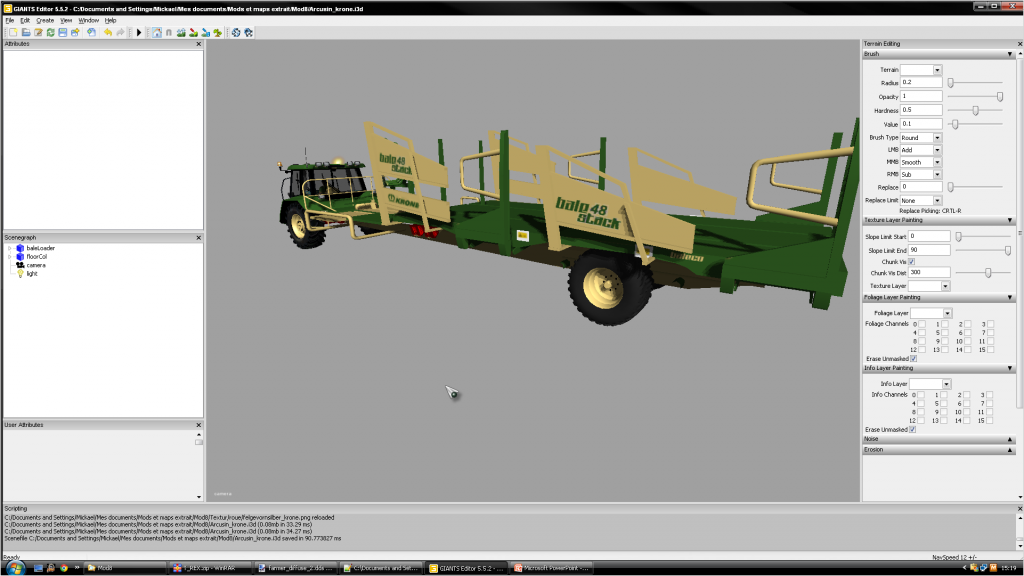1024x576 pixels.
Task: Click the Import file toolbar icon
Action: (x=91, y=33)
